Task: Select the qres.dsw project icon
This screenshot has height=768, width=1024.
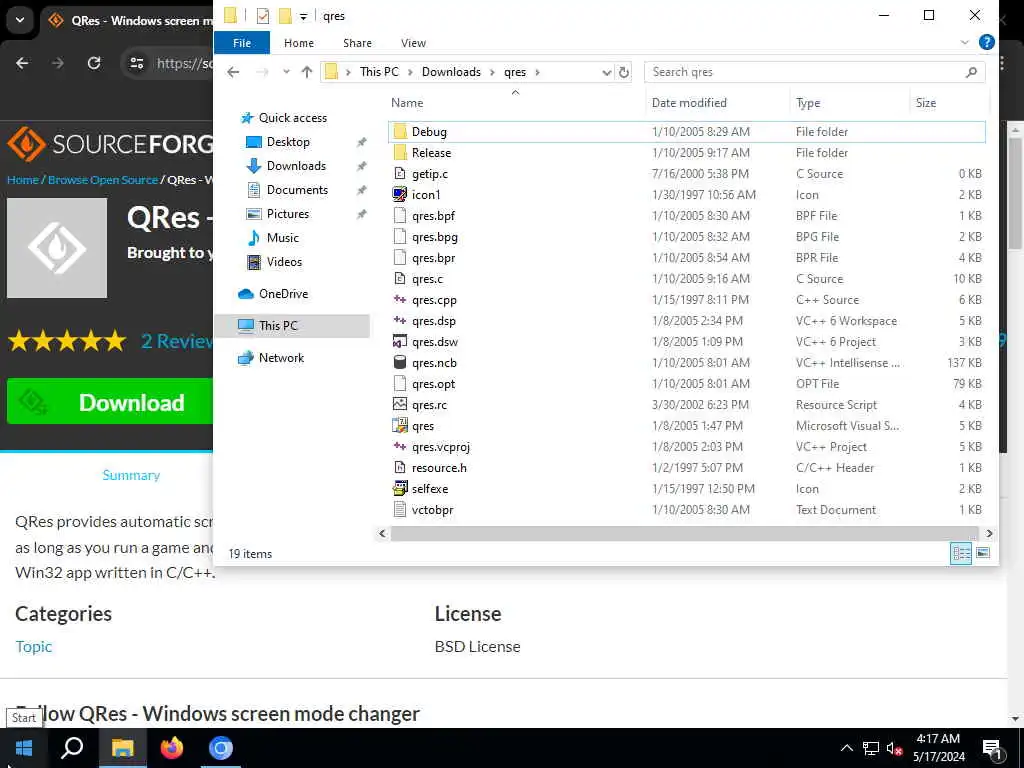Action: (400, 342)
